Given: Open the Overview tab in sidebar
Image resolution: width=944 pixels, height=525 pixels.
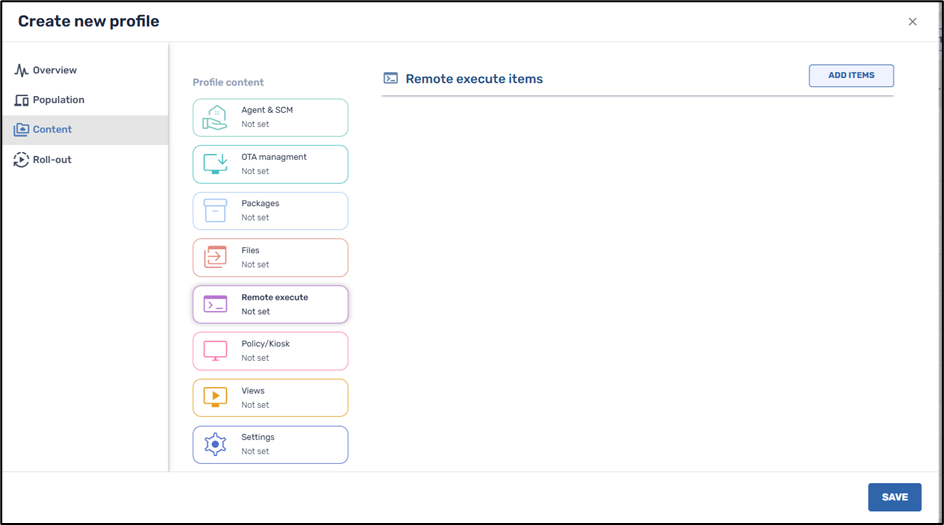Looking at the screenshot, I should pos(54,70).
